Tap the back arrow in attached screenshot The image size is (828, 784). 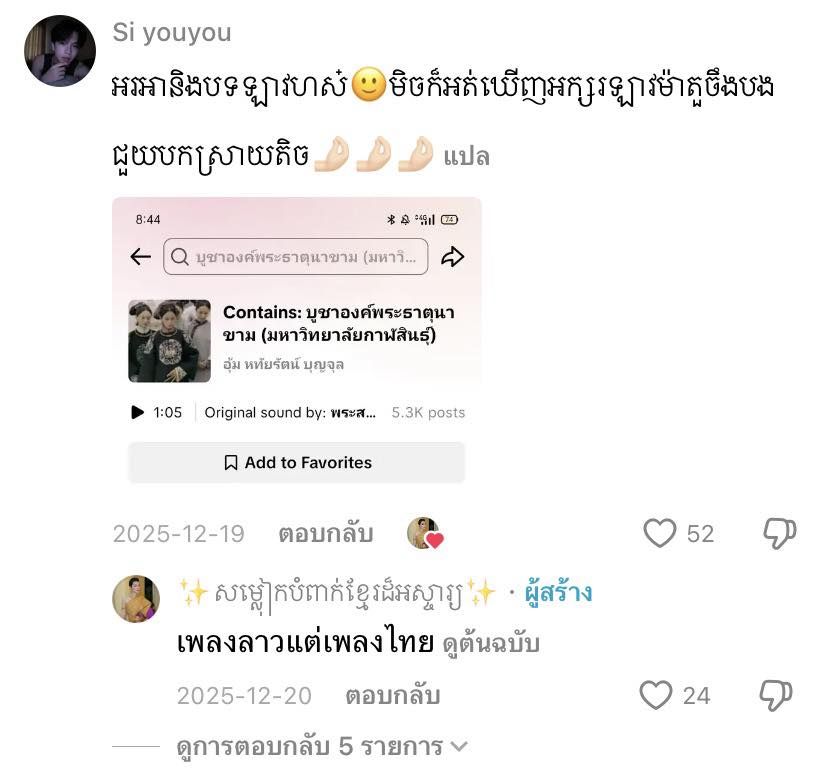click(140, 257)
